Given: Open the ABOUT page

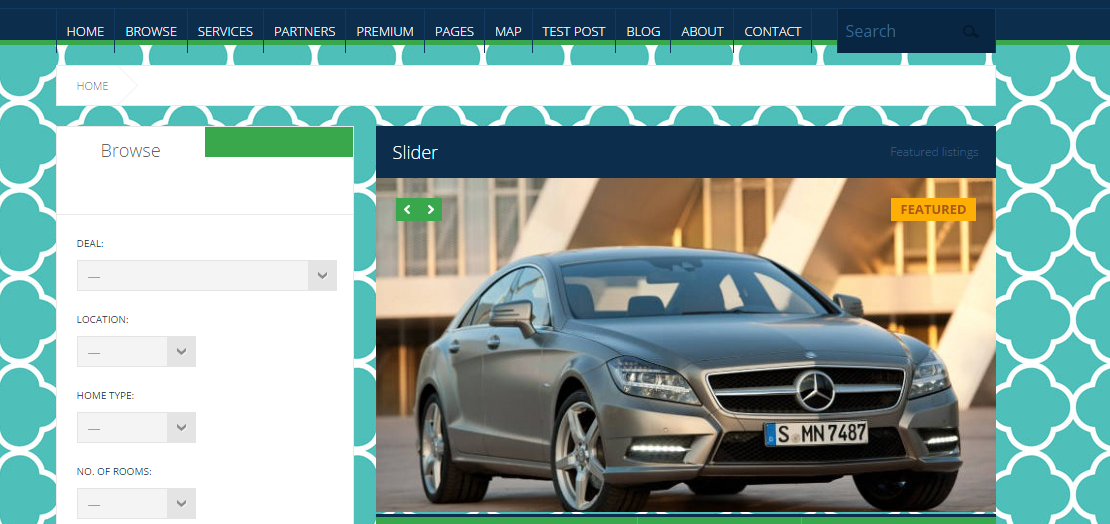Looking at the screenshot, I should click(x=702, y=31).
